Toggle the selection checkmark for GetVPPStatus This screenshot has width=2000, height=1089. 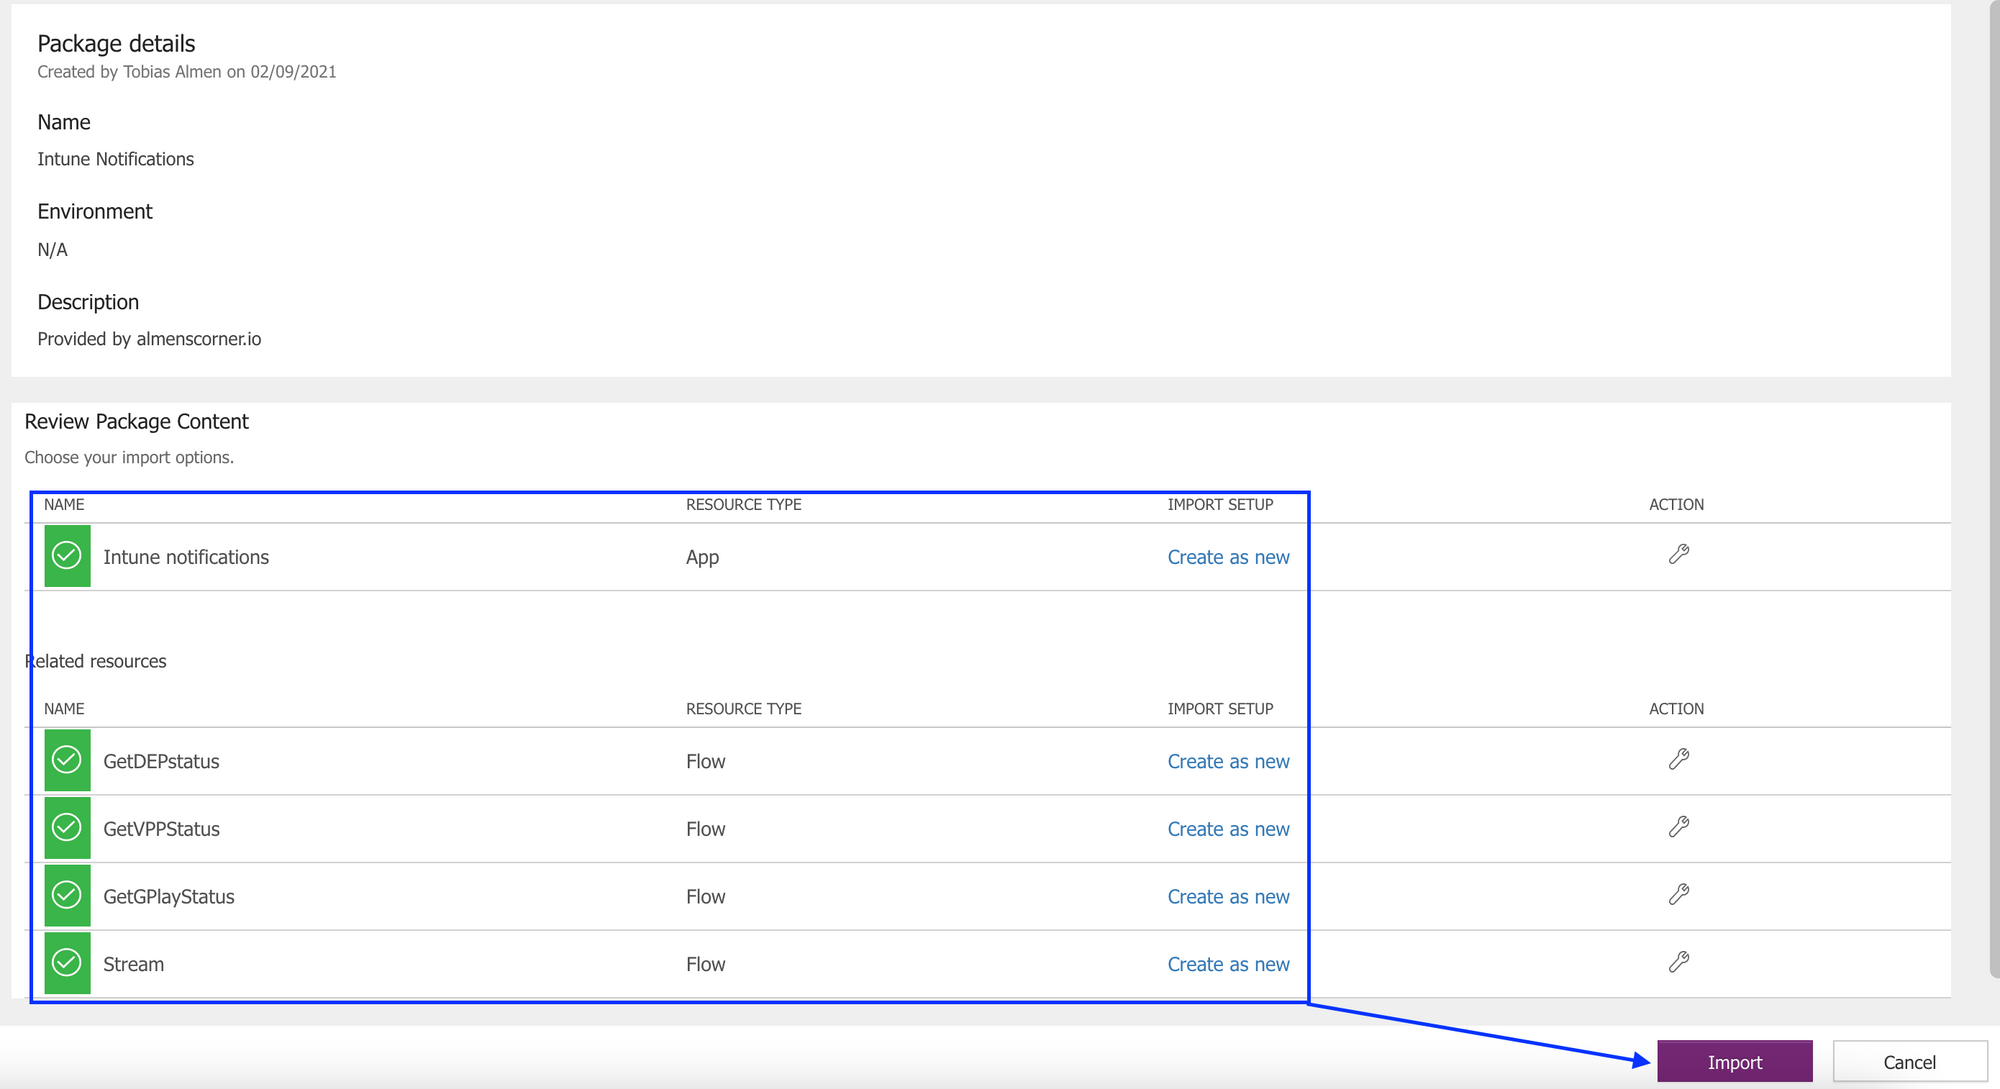tap(67, 828)
